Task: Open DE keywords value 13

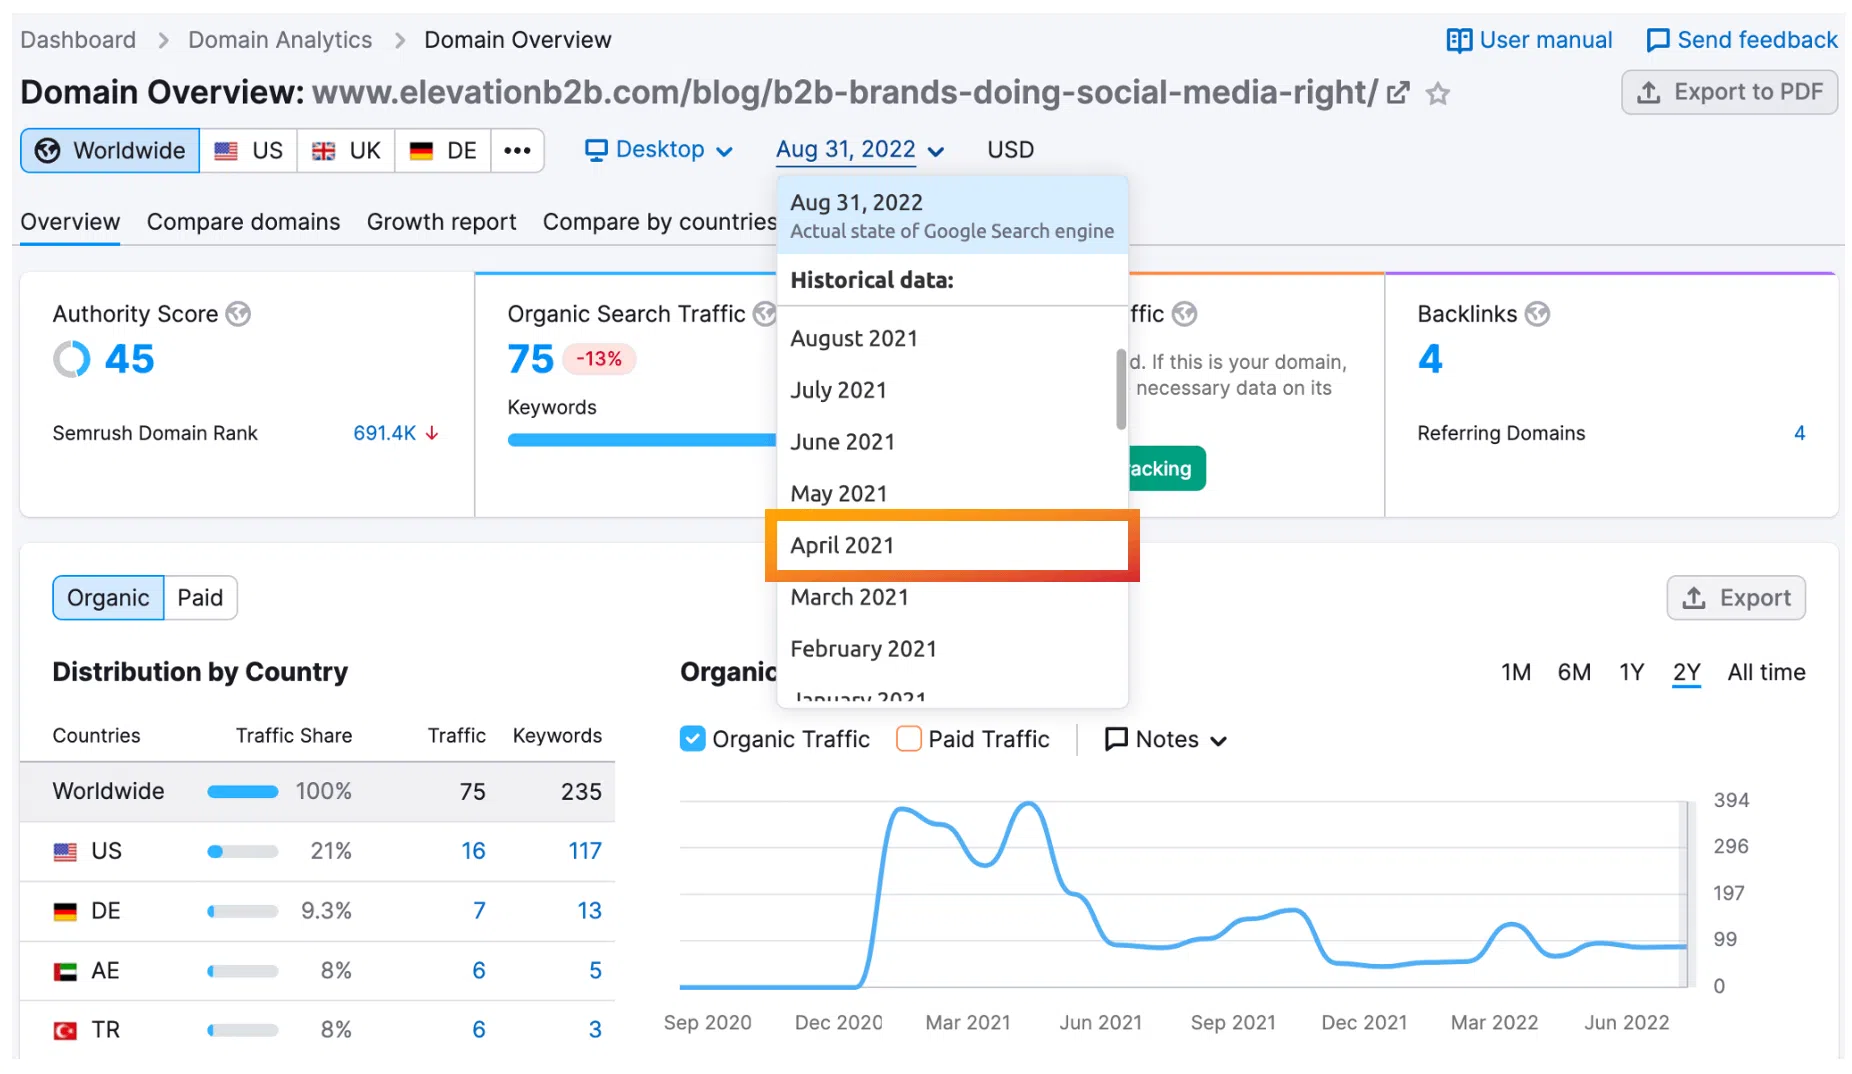Action: coord(589,911)
